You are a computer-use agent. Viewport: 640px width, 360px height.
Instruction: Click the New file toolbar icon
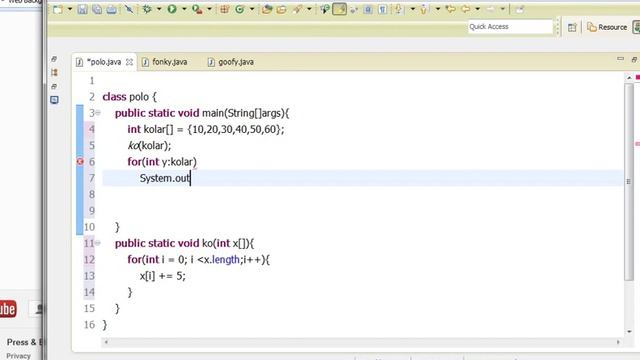(58, 9)
